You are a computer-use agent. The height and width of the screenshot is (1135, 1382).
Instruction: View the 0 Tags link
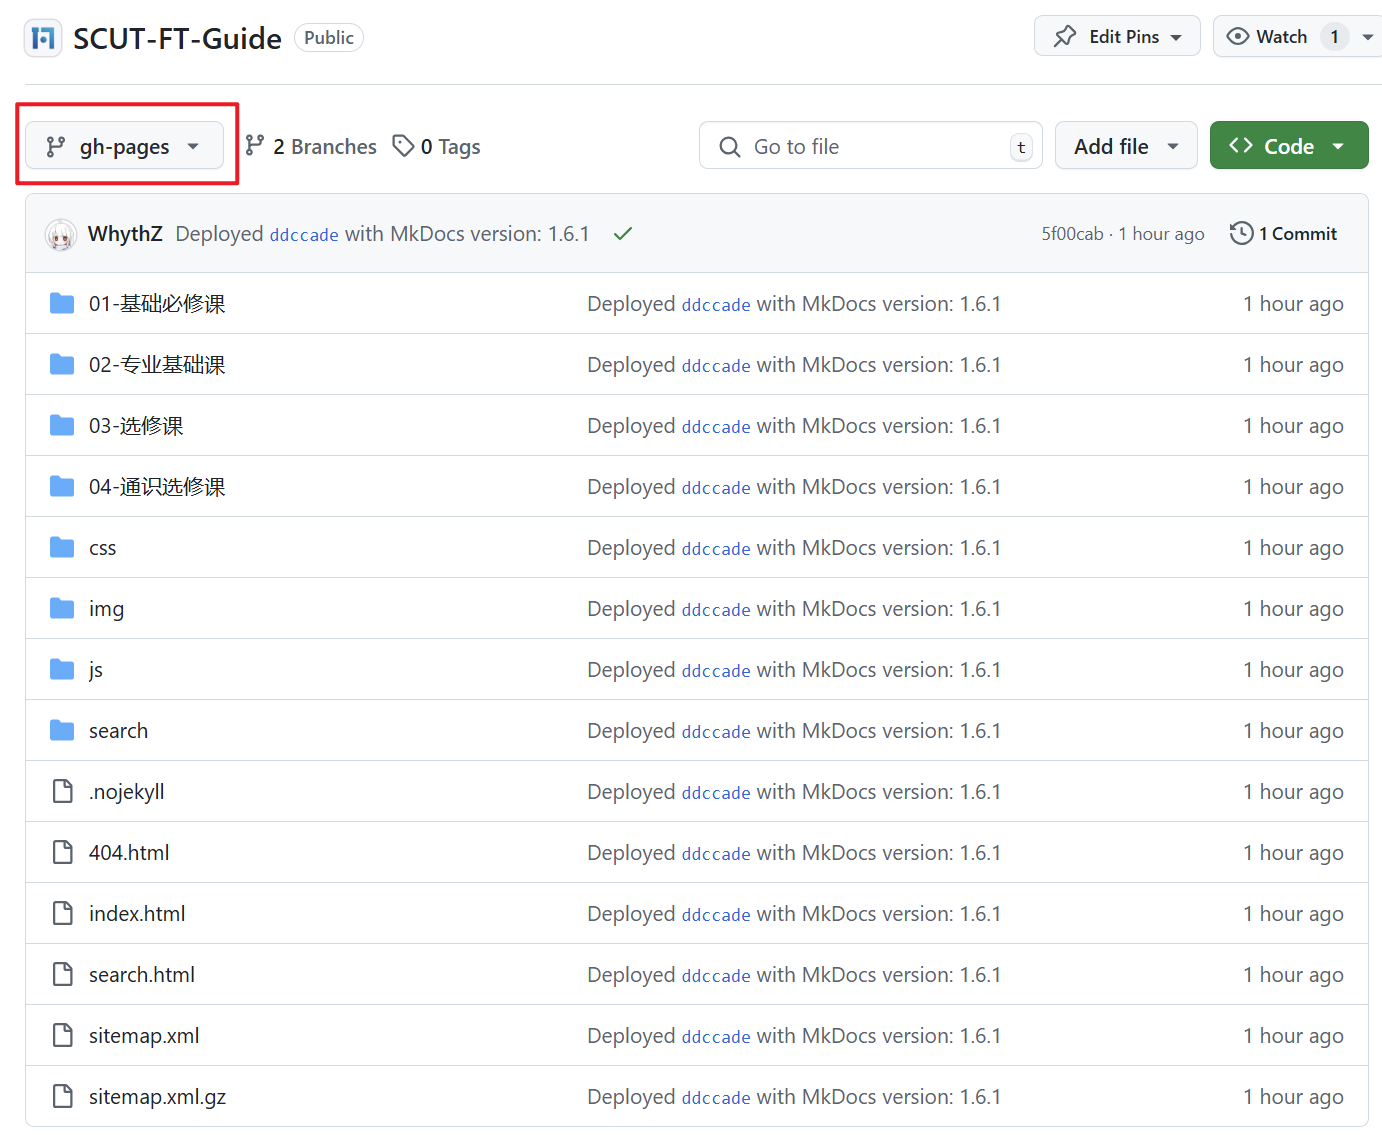point(436,146)
